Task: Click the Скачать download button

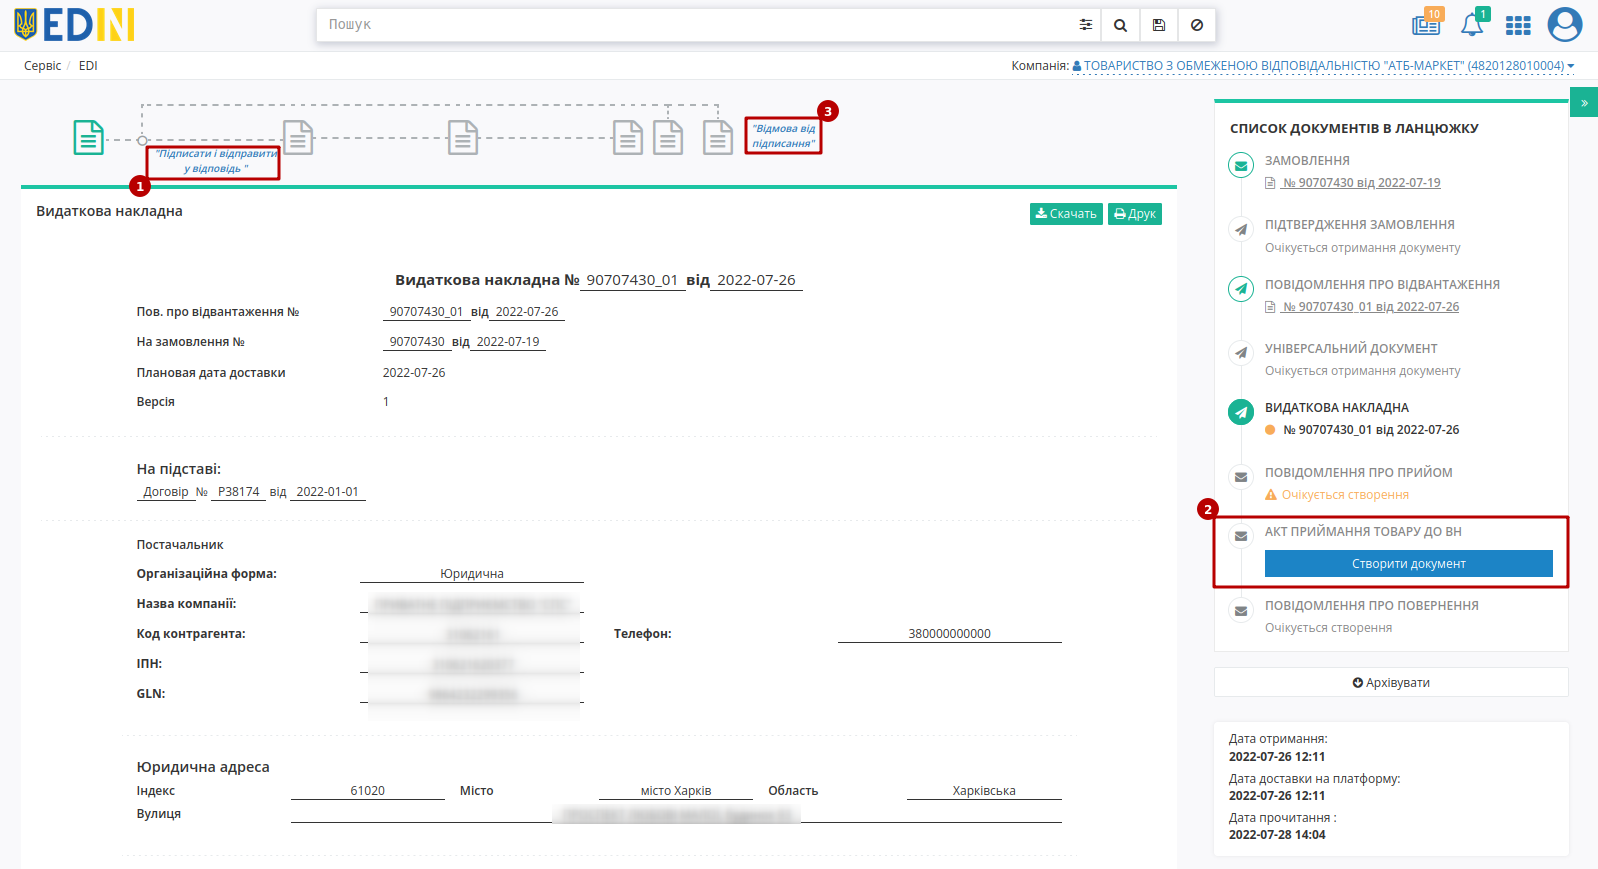Action: (1066, 214)
